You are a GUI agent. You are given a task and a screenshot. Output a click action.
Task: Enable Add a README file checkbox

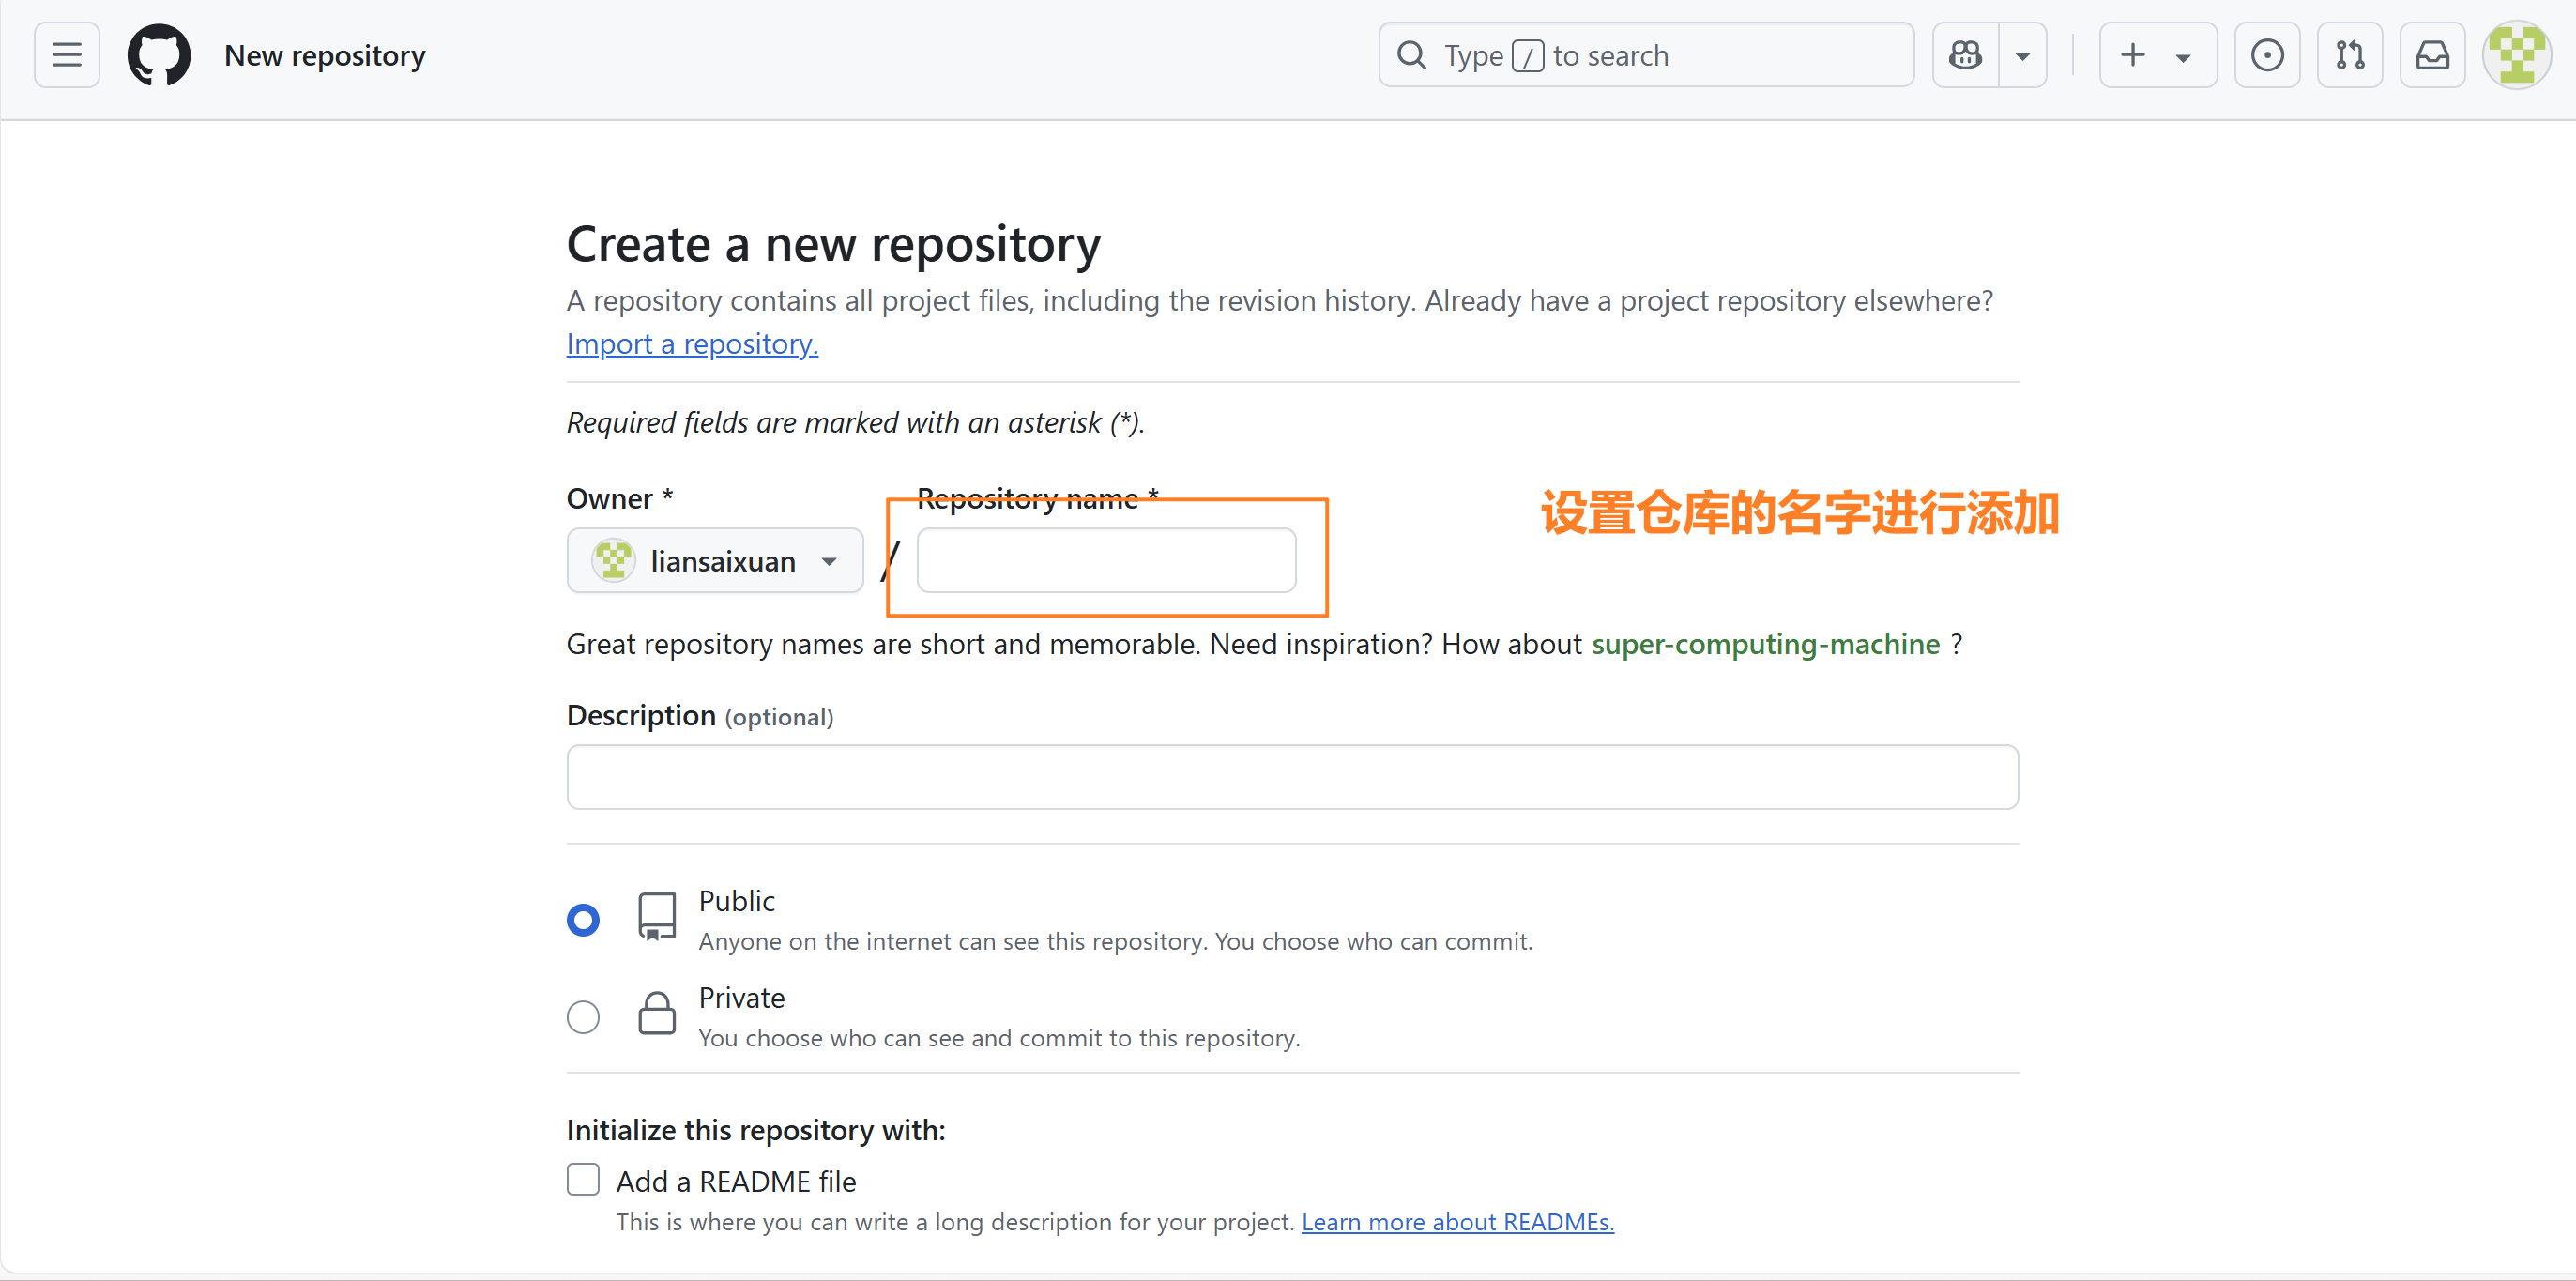click(x=583, y=1179)
